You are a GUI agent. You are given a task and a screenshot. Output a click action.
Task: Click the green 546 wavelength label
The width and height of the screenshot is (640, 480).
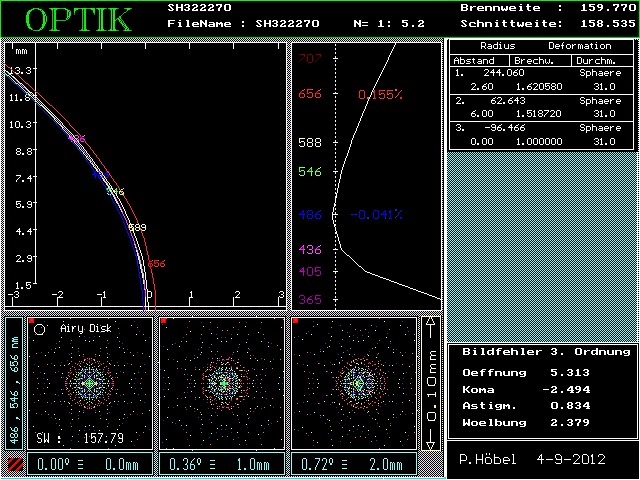(x=310, y=172)
